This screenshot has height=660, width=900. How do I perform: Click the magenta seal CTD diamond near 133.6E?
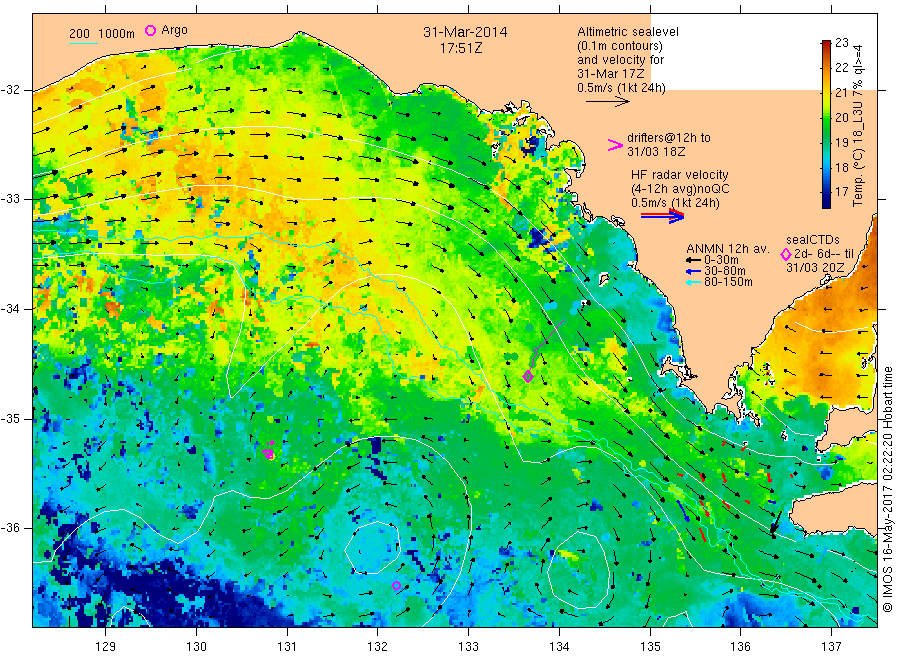tap(528, 376)
